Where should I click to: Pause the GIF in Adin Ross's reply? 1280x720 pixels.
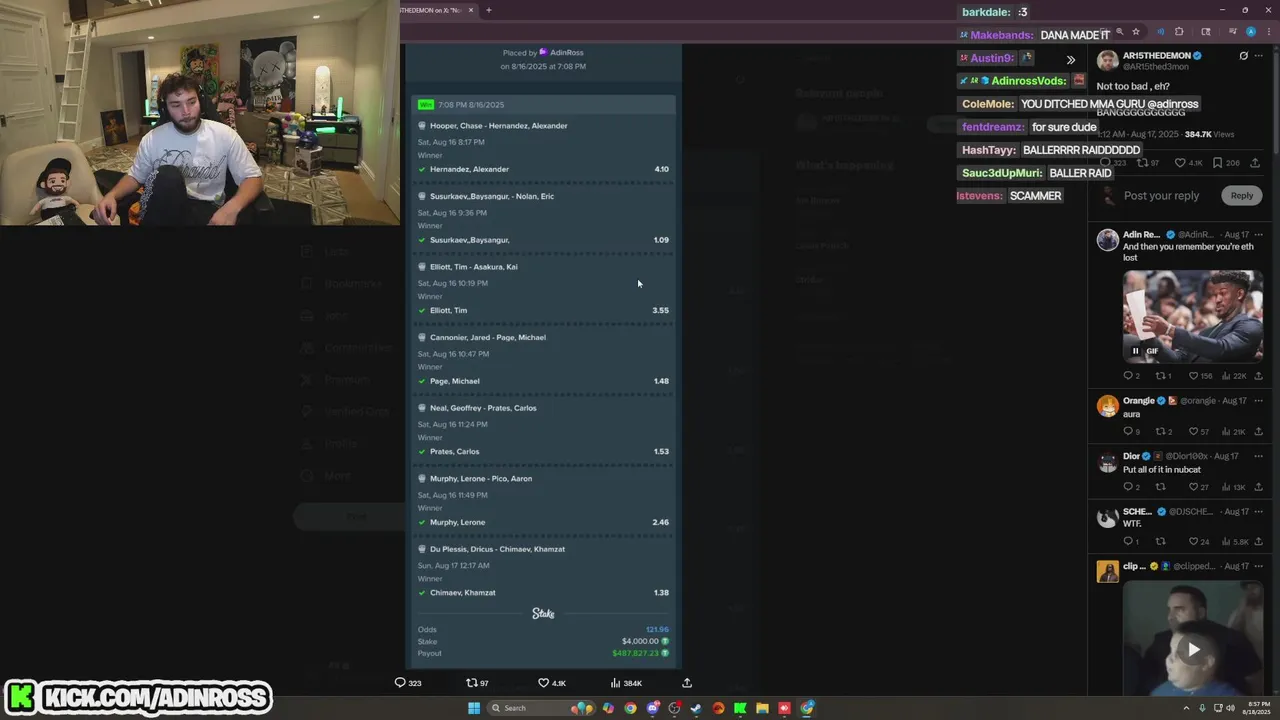click(1136, 351)
